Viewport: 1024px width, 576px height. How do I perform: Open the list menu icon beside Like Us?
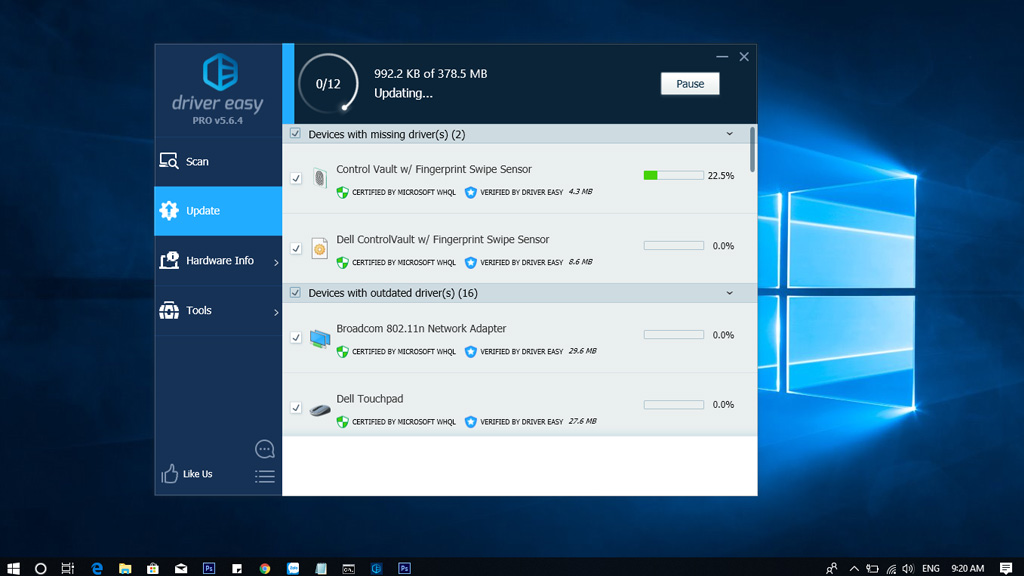[x=264, y=476]
